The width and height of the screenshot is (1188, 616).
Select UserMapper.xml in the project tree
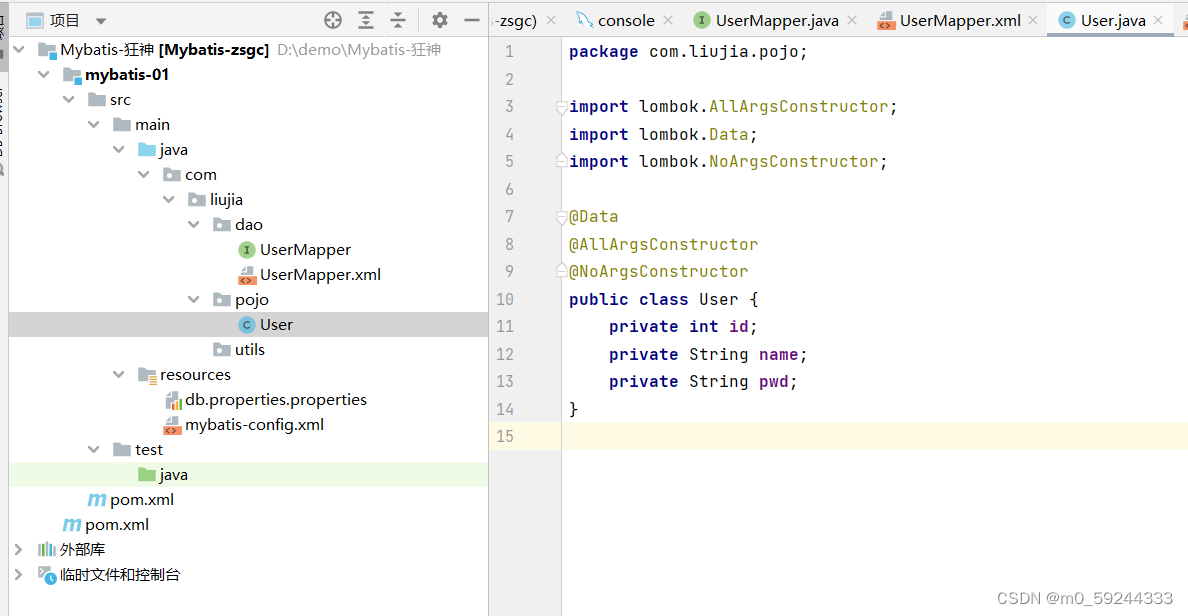[x=320, y=275]
